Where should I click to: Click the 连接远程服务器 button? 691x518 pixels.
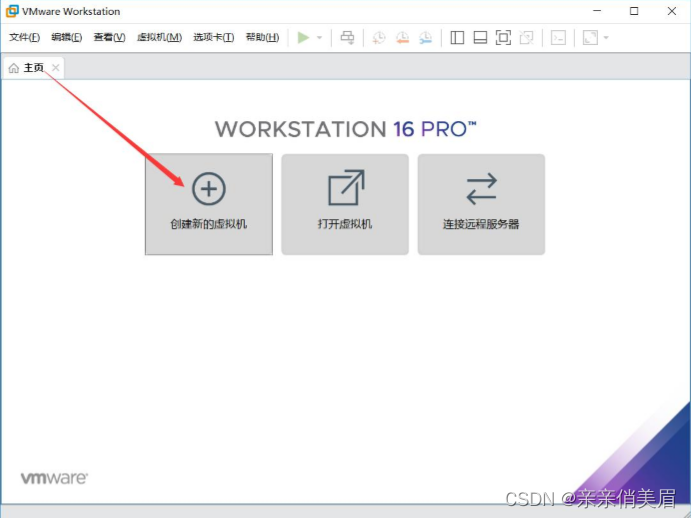coord(481,204)
